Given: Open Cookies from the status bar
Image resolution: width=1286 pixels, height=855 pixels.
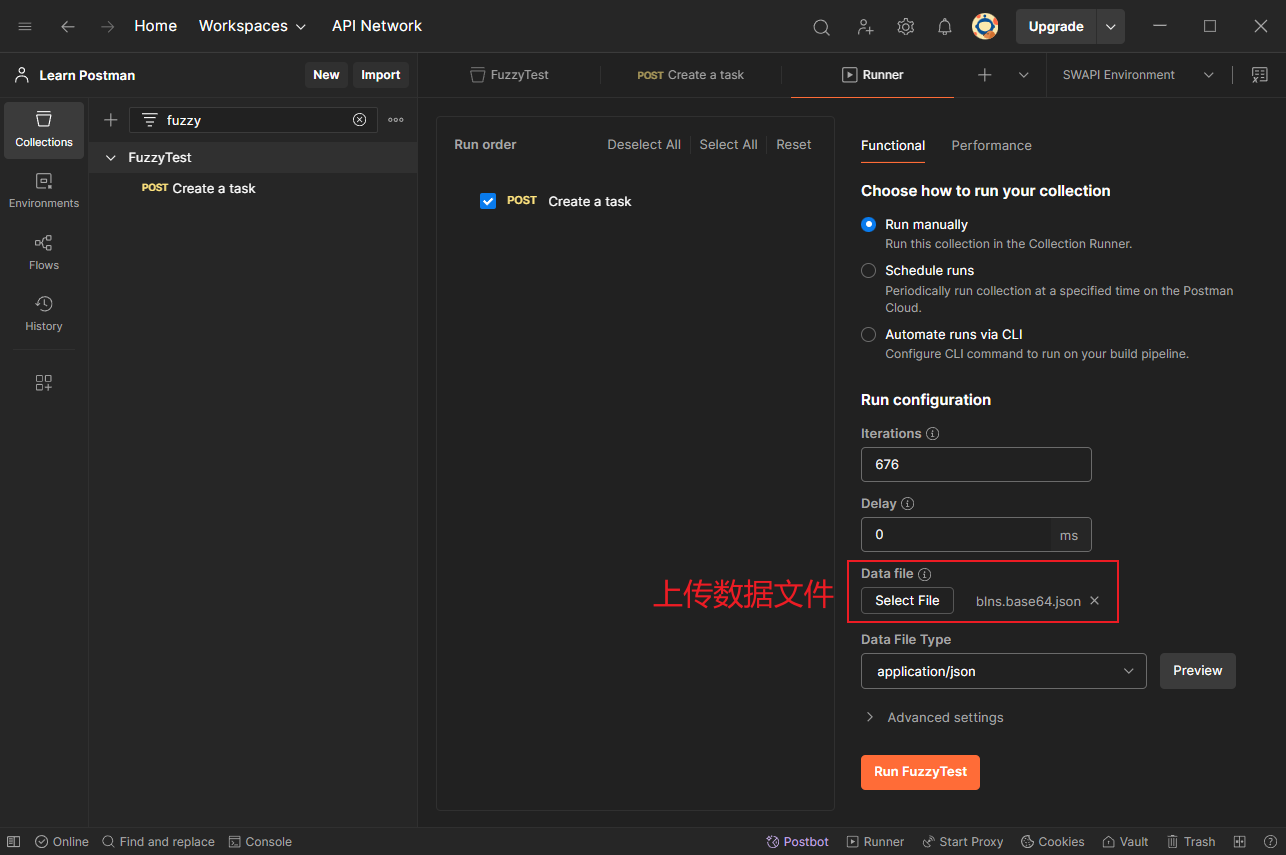Looking at the screenshot, I should [x=1051, y=842].
